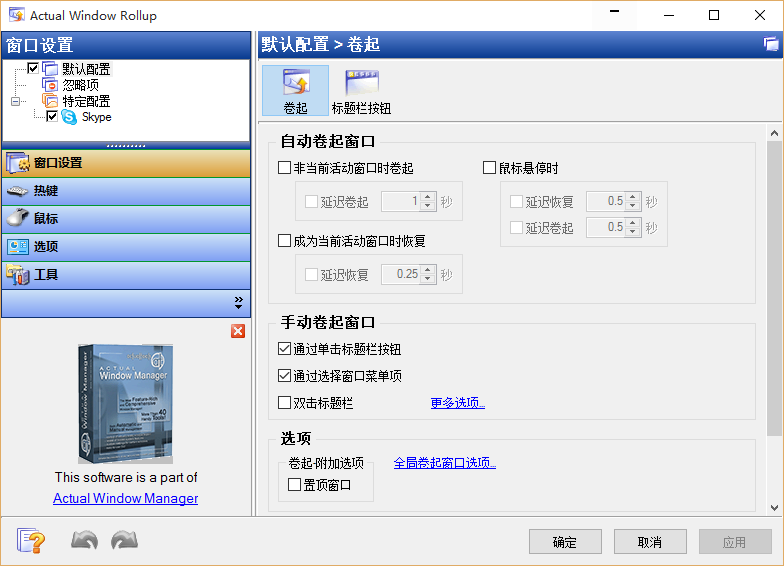Open the 热键 sidebar section
The width and height of the screenshot is (784, 566).
46,191
